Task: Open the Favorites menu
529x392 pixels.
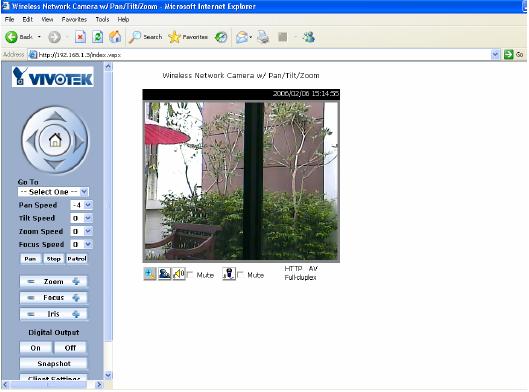Action: pyautogui.click(x=74, y=20)
